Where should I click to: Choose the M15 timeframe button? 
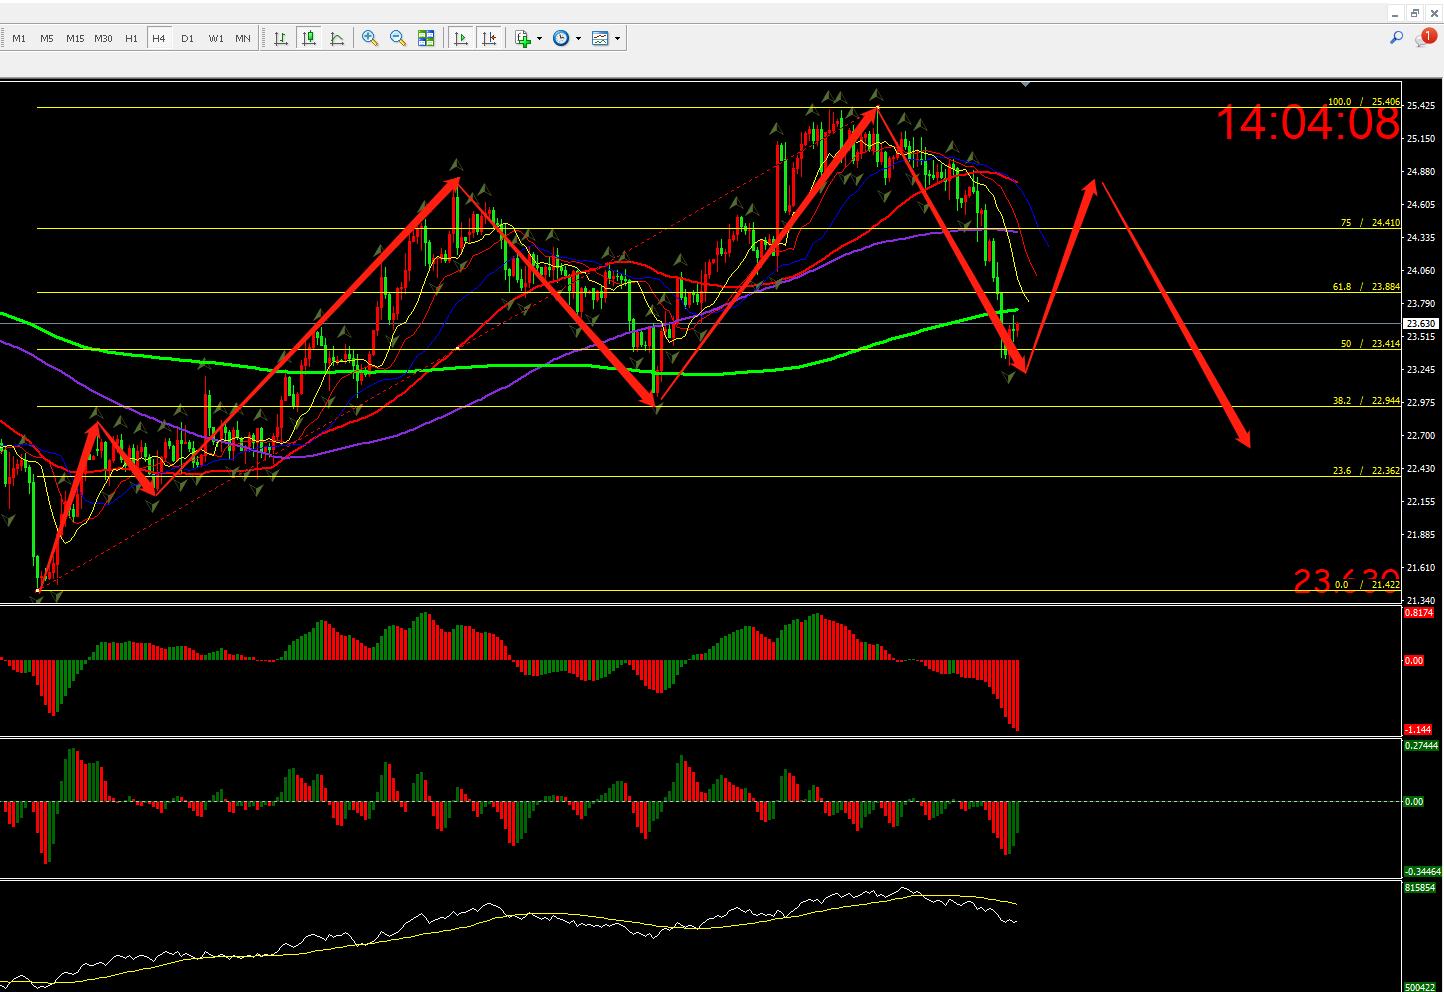point(75,38)
